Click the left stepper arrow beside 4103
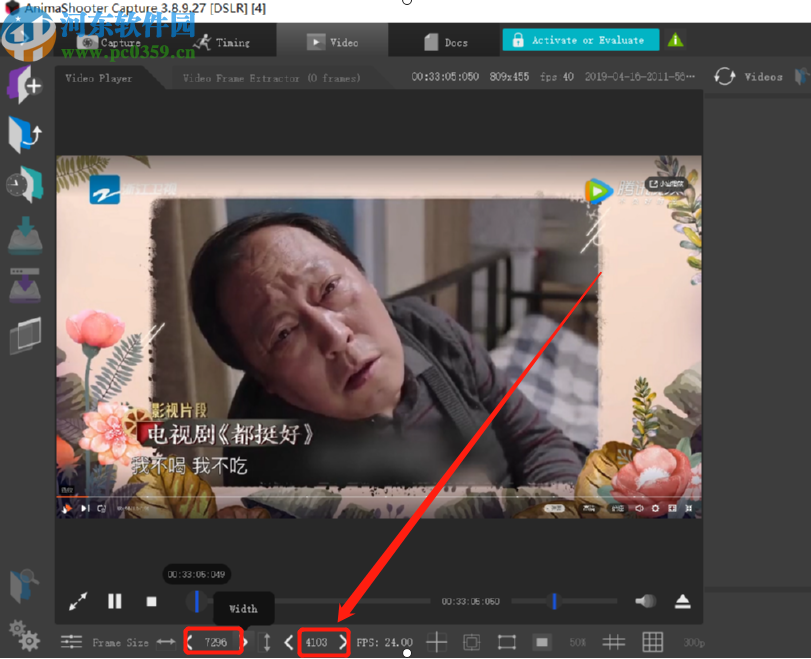 [291, 642]
